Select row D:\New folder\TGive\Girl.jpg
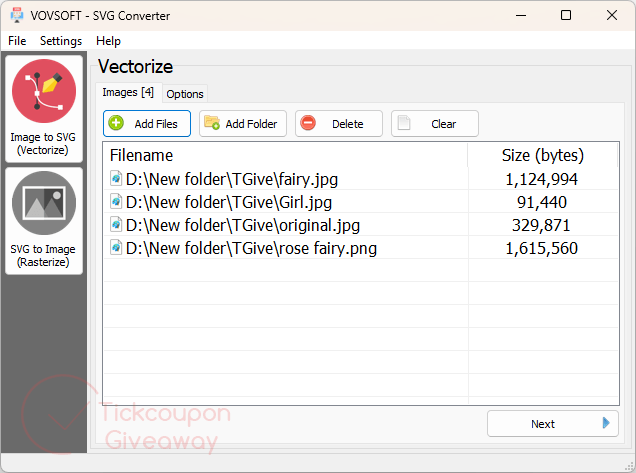This screenshot has width=636, height=473. pyautogui.click(x=361, y=202)
